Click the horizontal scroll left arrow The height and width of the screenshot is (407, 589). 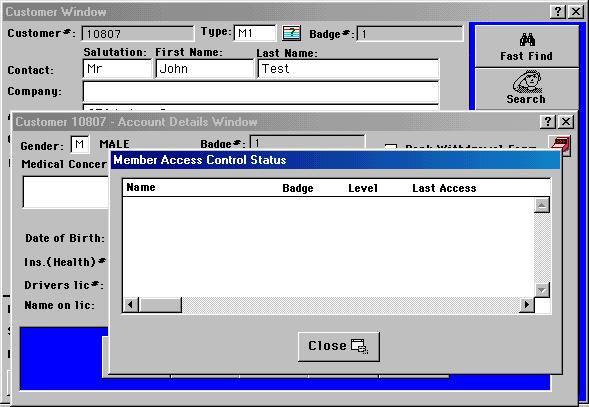coord(131,304)
